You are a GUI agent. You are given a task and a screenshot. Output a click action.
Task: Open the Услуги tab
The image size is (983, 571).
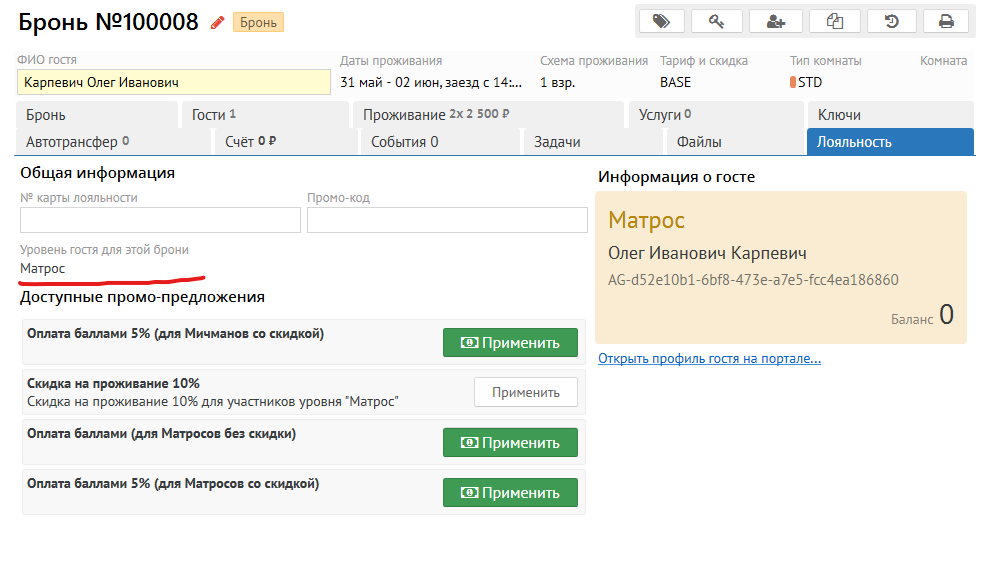click(x=665, y=115)
